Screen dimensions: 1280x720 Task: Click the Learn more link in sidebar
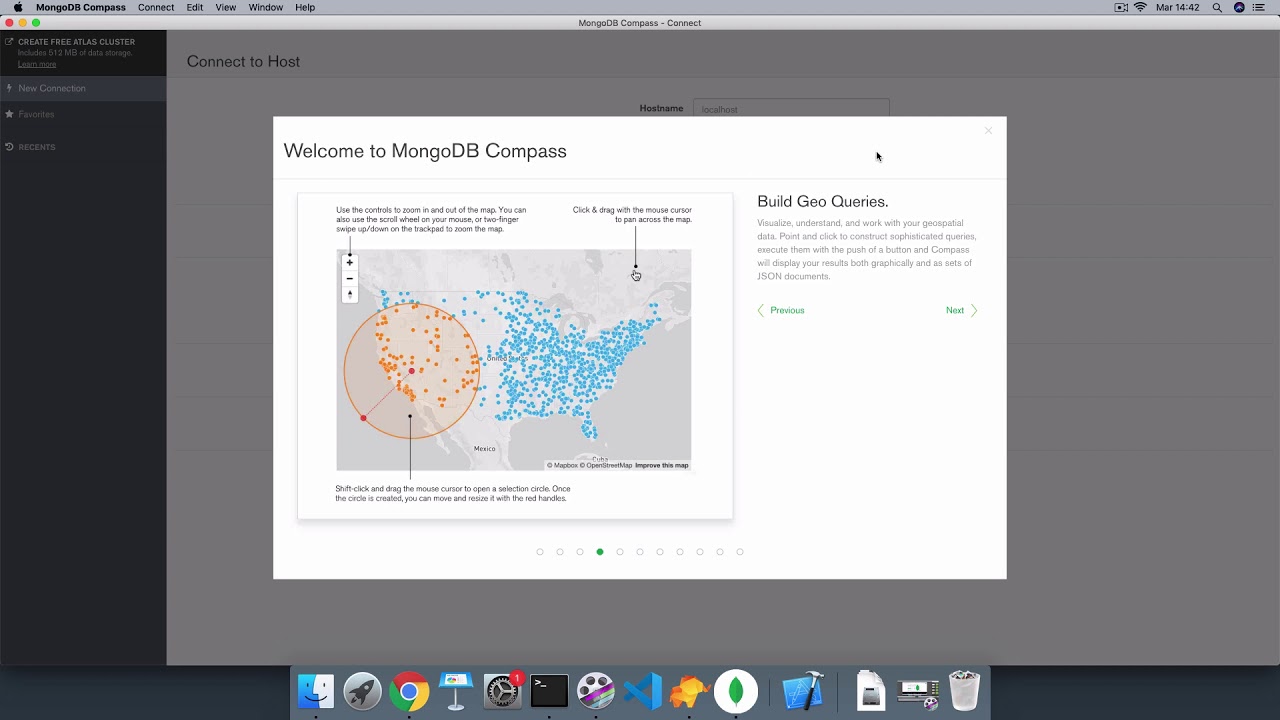click(37, 64)
